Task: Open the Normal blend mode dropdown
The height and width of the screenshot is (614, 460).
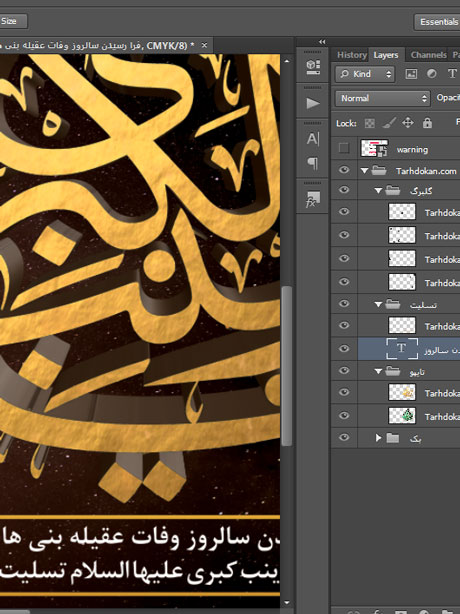Action: pos(382,98)
